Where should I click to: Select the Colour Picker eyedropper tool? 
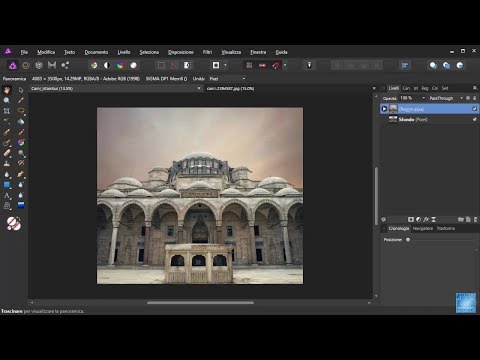21,100
